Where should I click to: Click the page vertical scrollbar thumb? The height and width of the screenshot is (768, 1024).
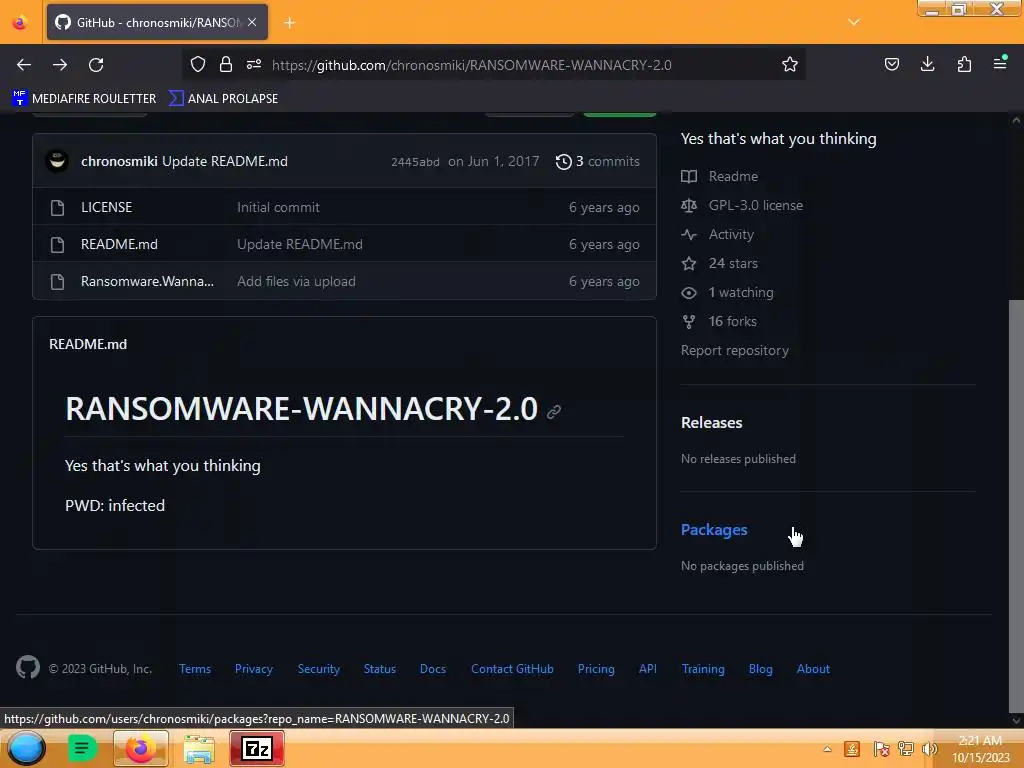[x=1016, y=506]
